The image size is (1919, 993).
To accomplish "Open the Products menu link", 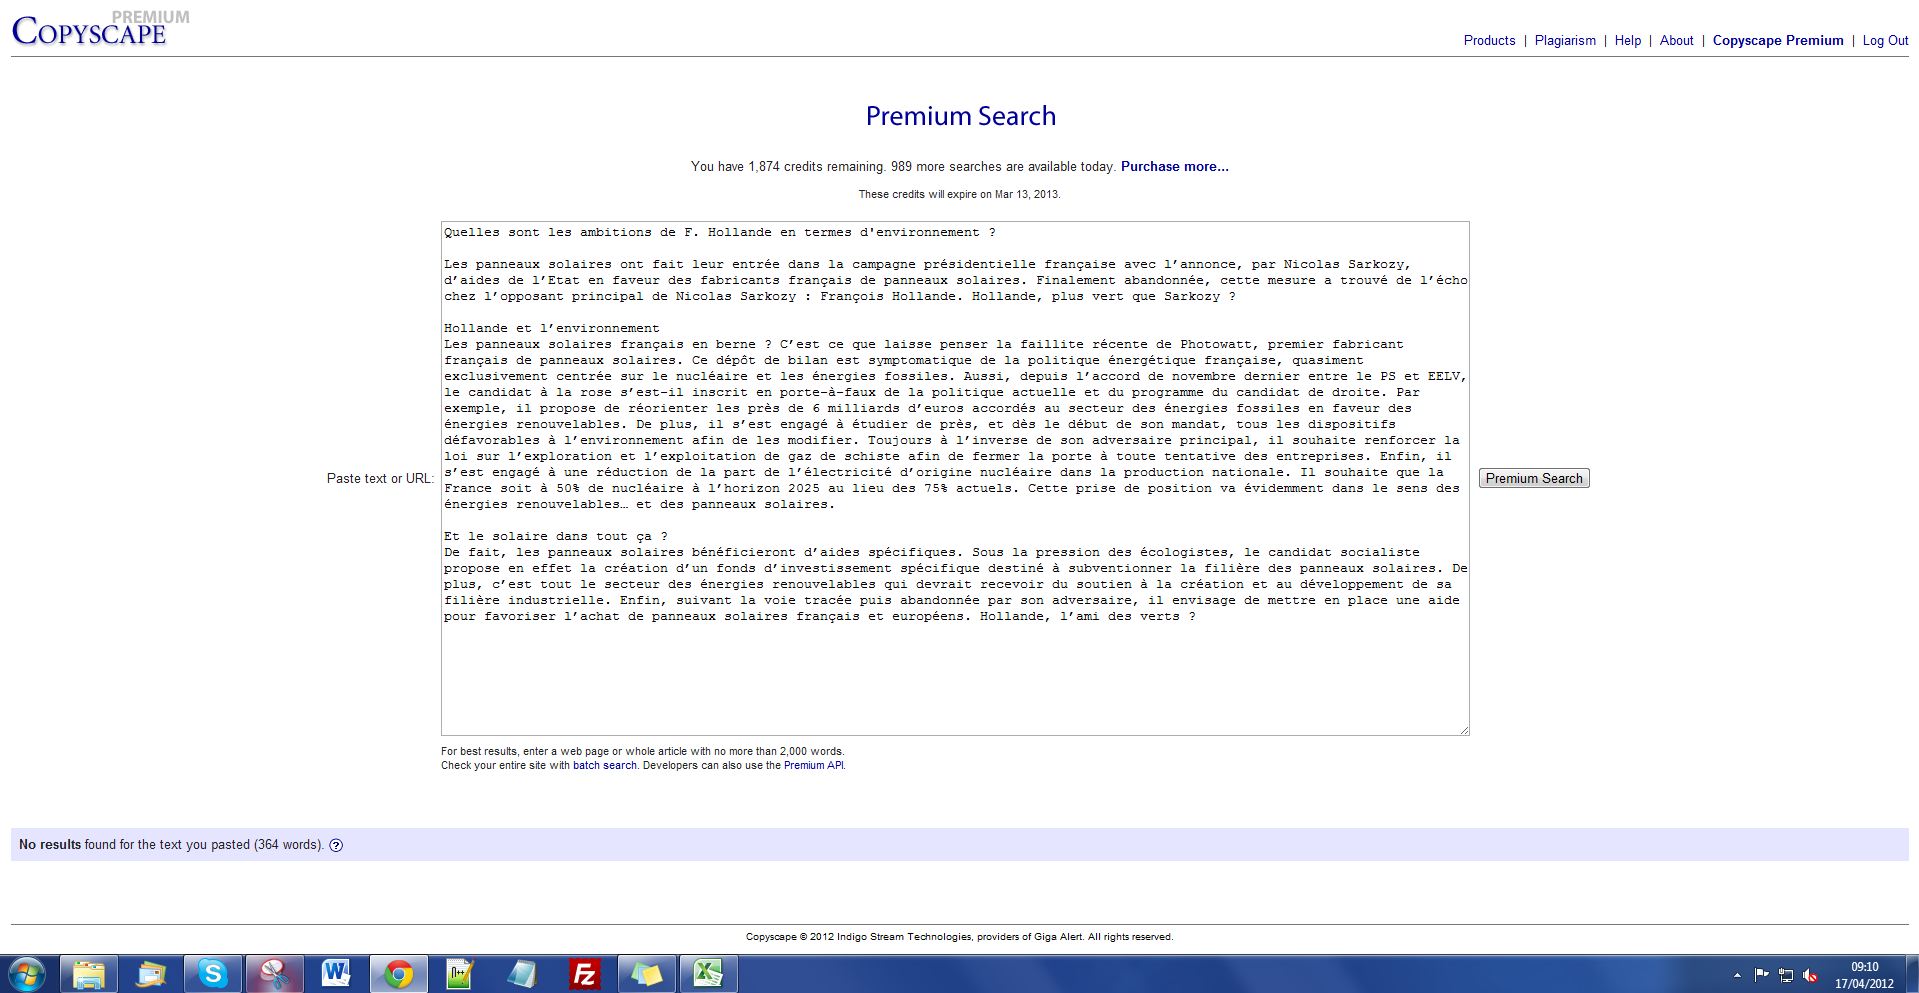I will [x=1489, y=41].
